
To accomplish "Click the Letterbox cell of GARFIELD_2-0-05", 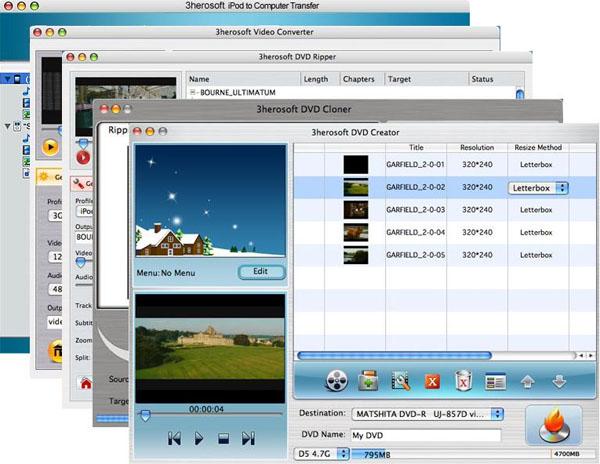I will click(x=536, y=255).
